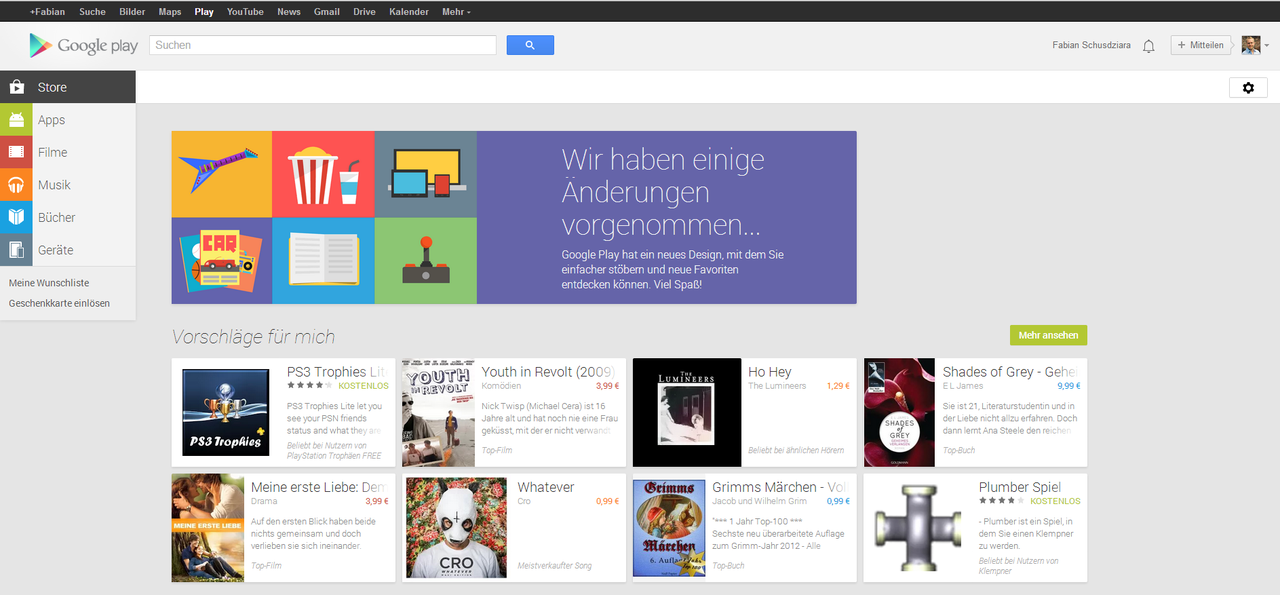Click the Google Play logo
This screenshot has height=595, width=1280.
pyautogui.click(x=84, y=45)
